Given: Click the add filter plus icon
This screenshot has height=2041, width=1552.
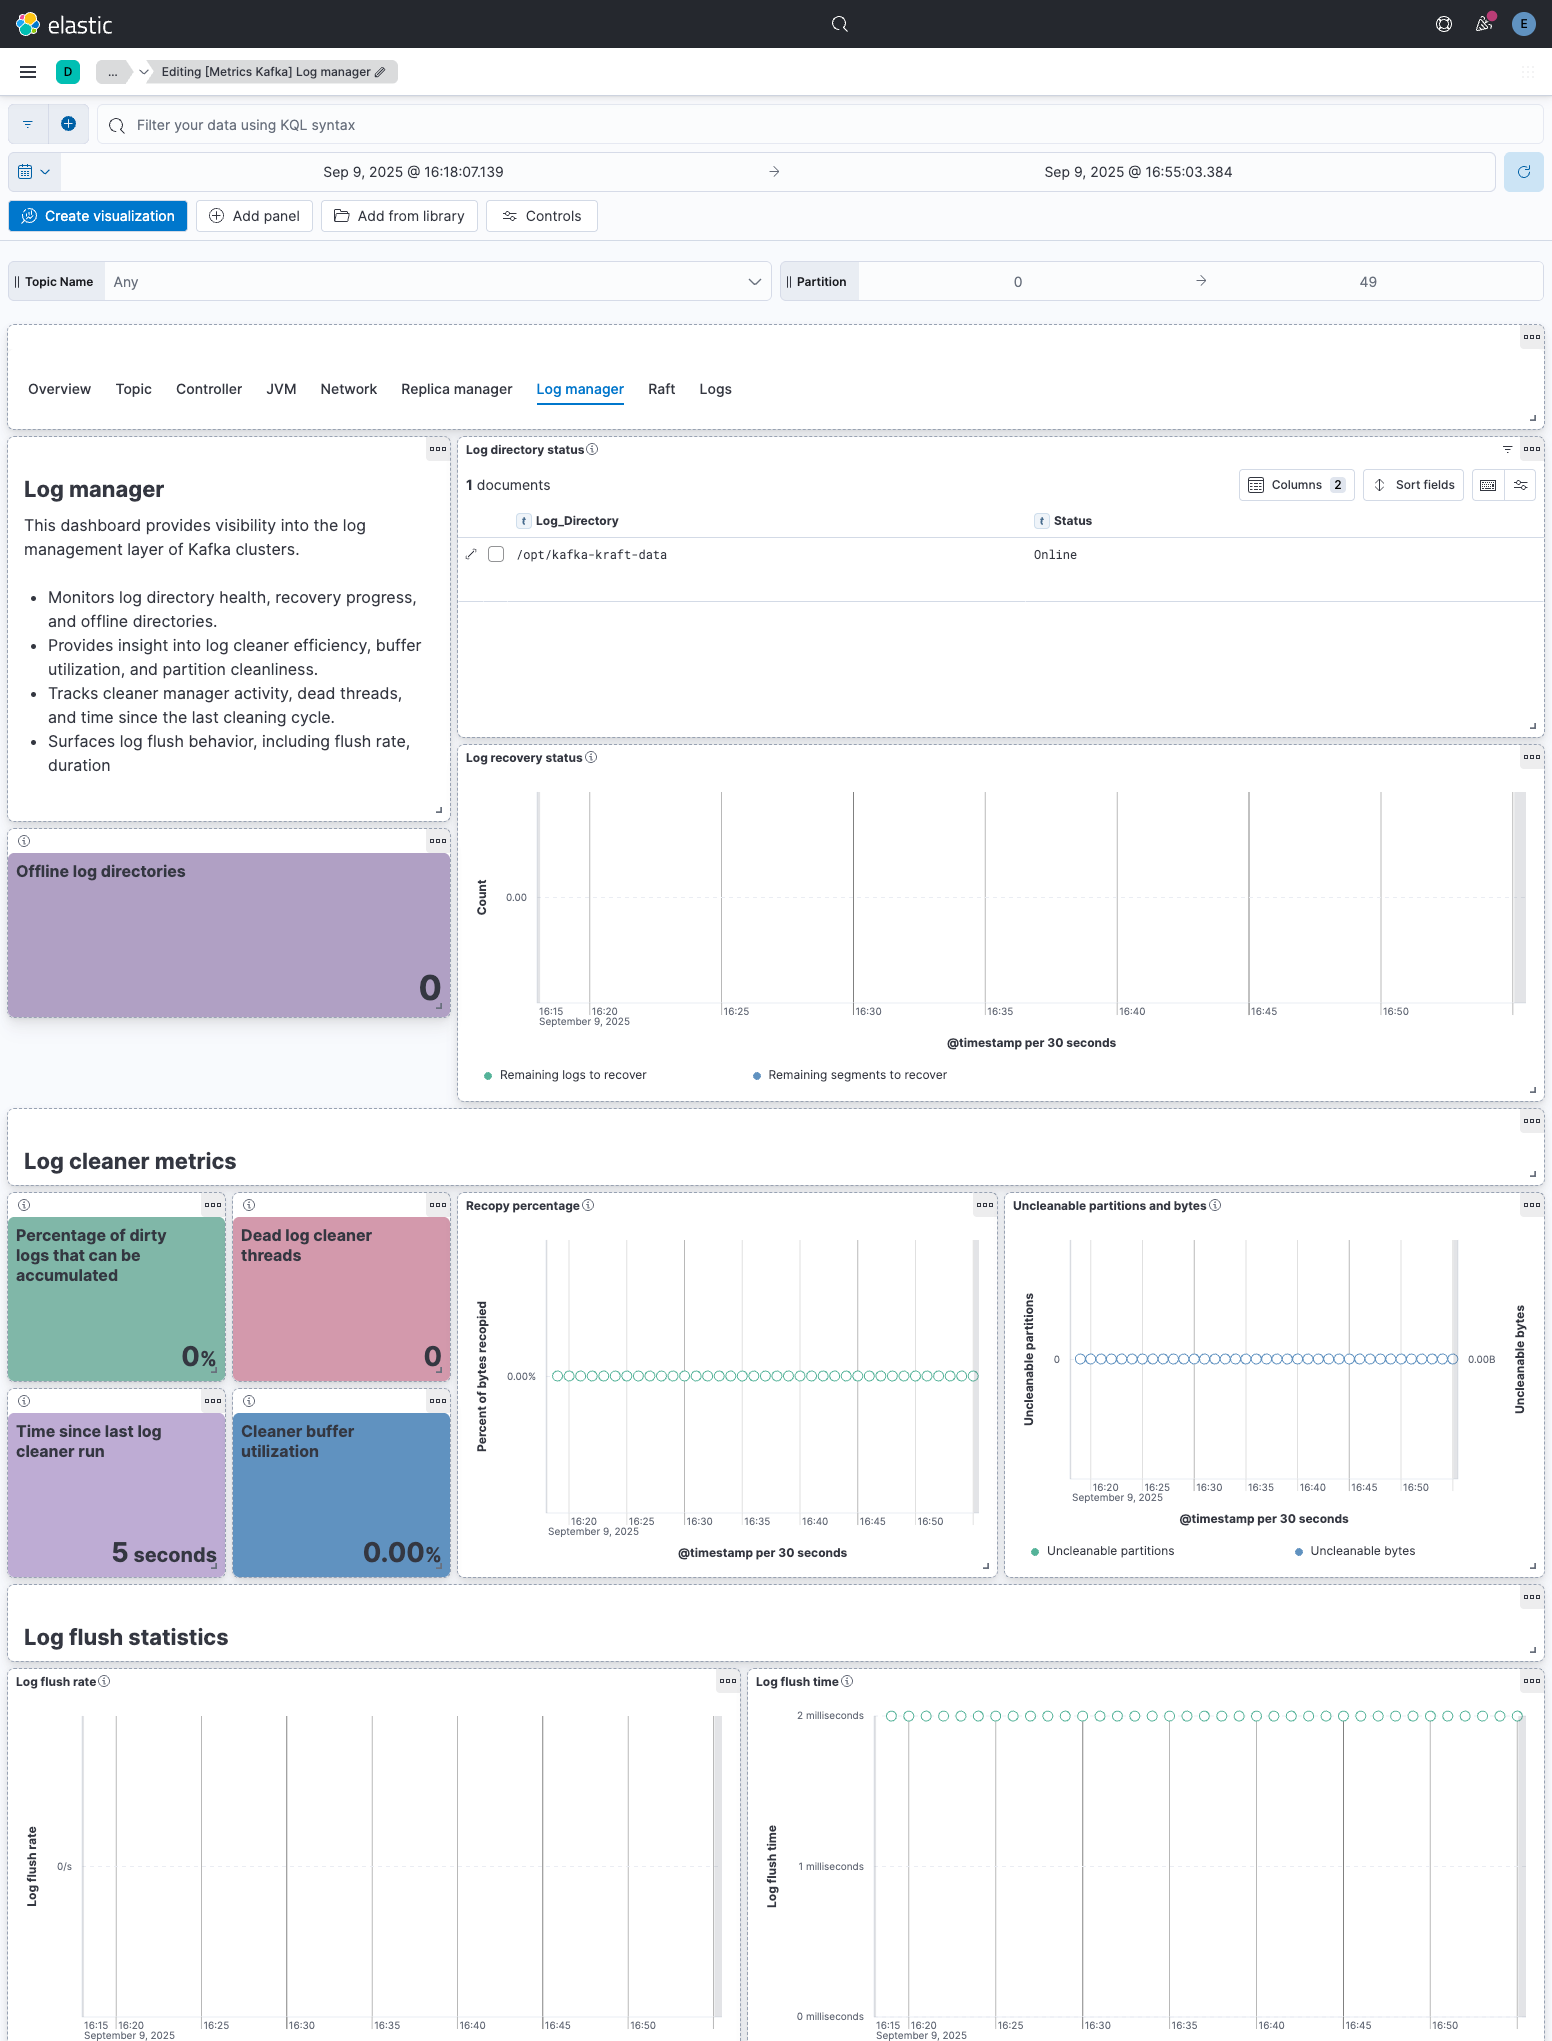Looking at the screenshot, I should pos(68,124).
